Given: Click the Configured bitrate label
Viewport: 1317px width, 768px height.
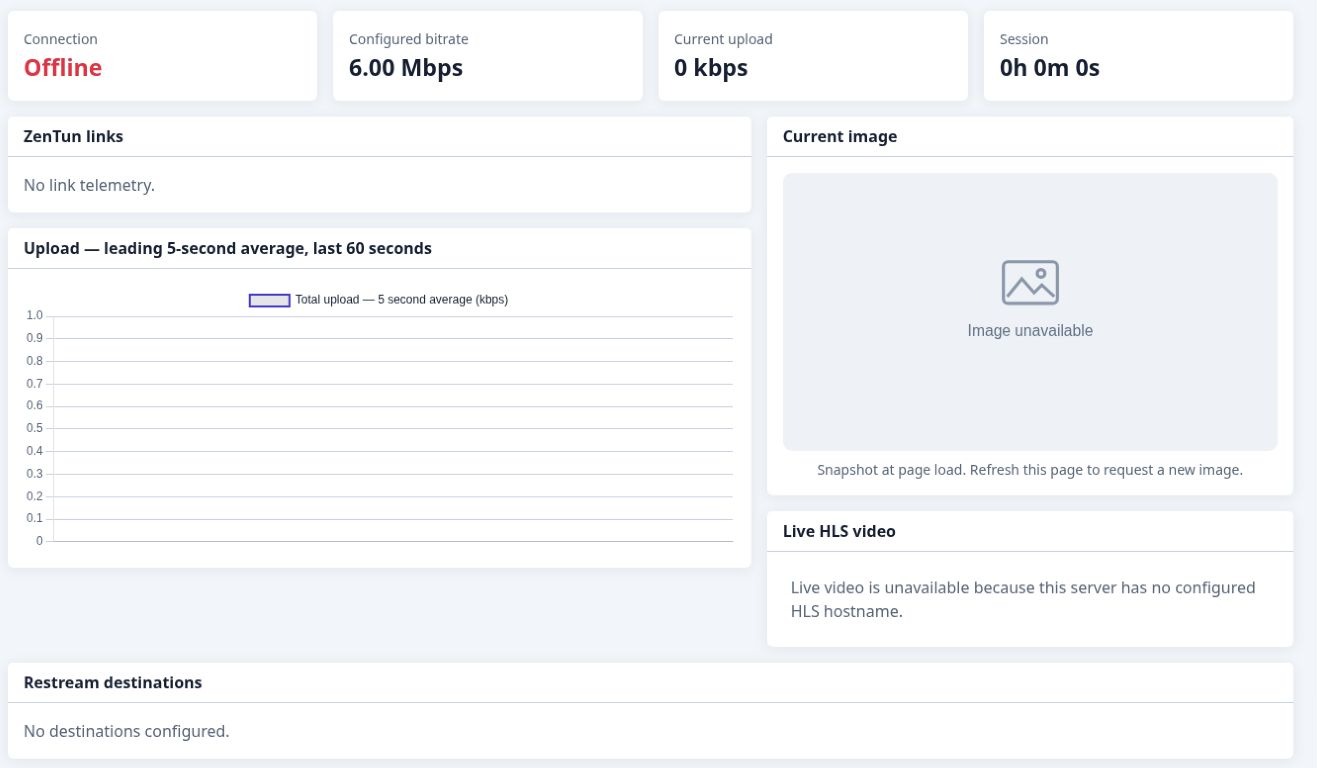Looking at the screenshot, I should point(409,39).
